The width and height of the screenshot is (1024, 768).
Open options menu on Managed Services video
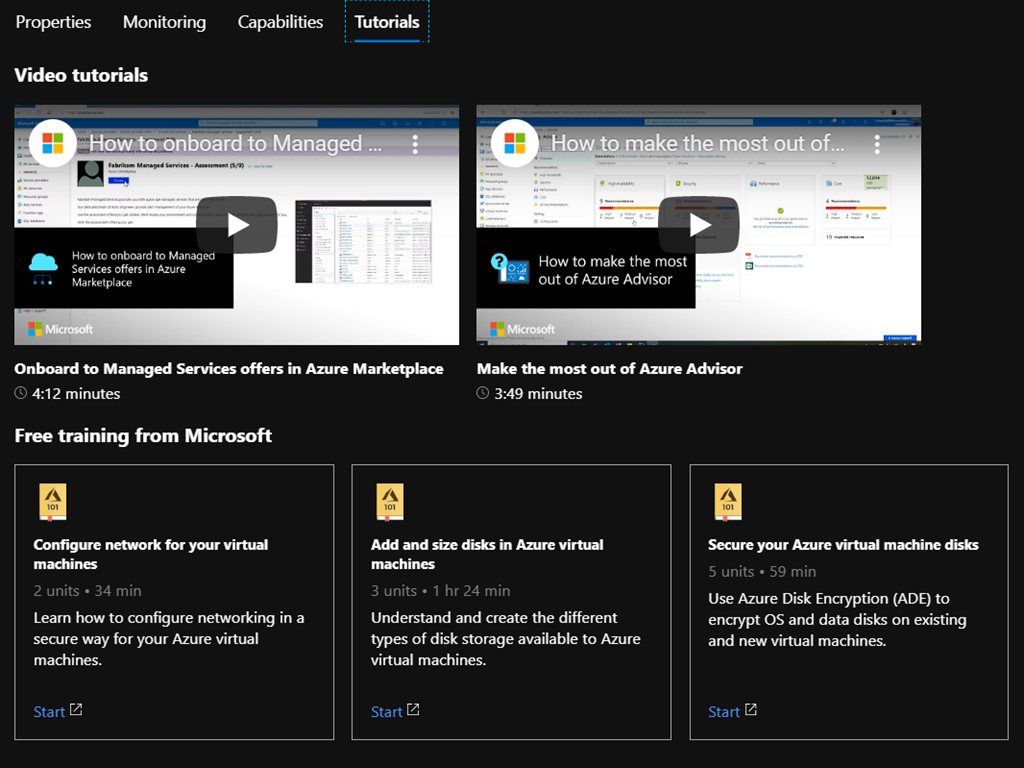(x=415, y=144)
